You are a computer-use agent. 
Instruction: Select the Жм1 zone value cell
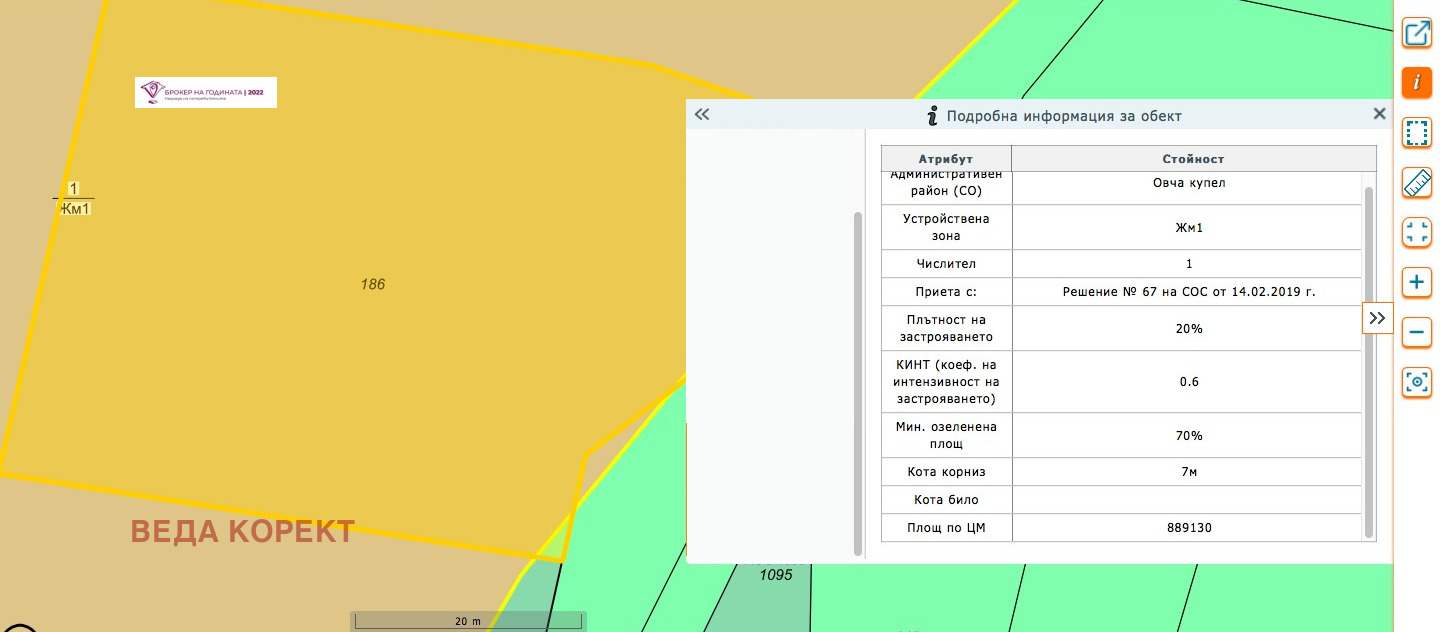(1188, 228)
